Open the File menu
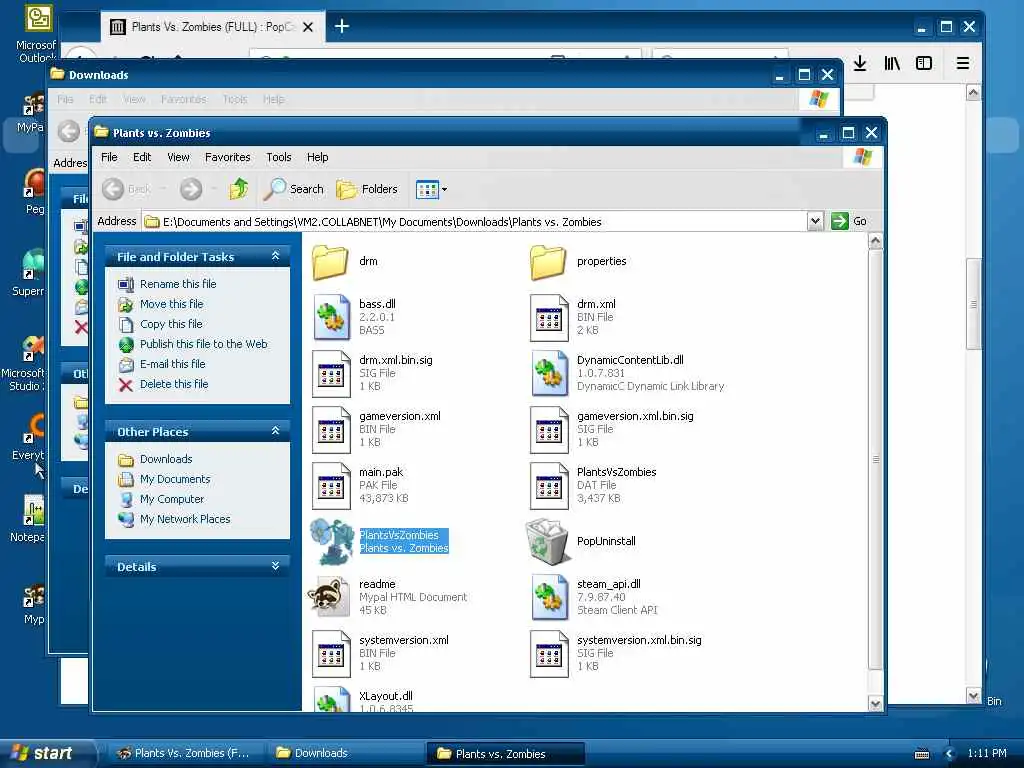The width and height of the screenshot is (1024, 768). pos(109,157)
